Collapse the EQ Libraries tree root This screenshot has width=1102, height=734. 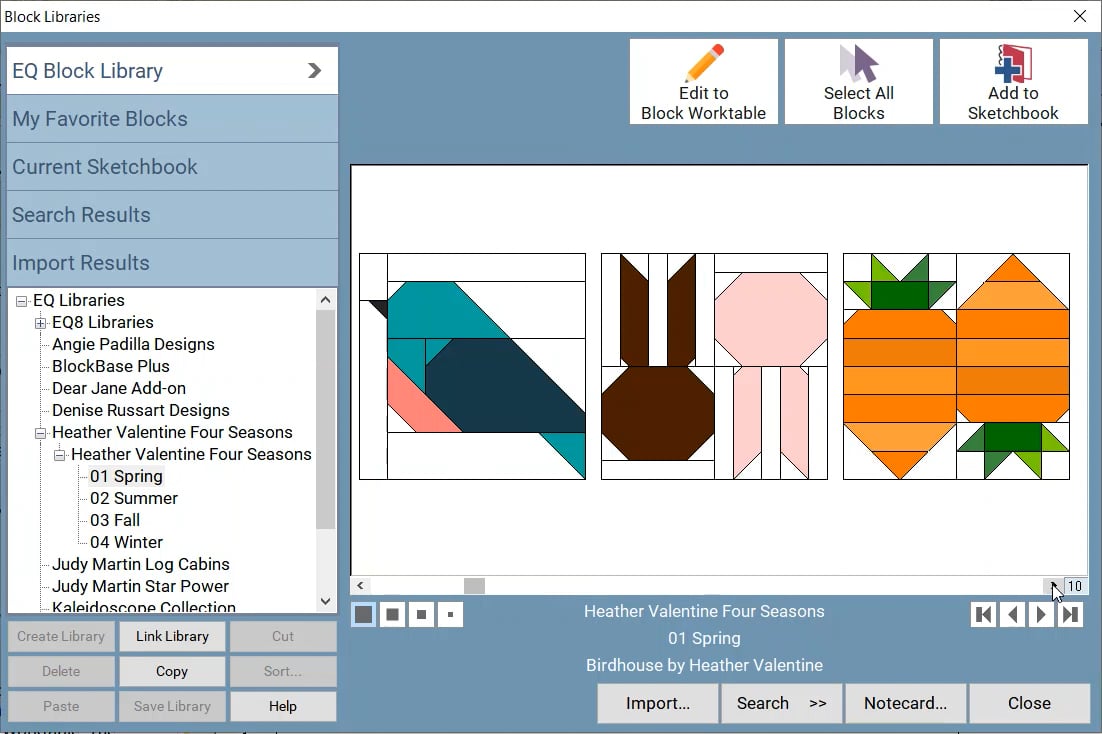[x=22, y=301]
